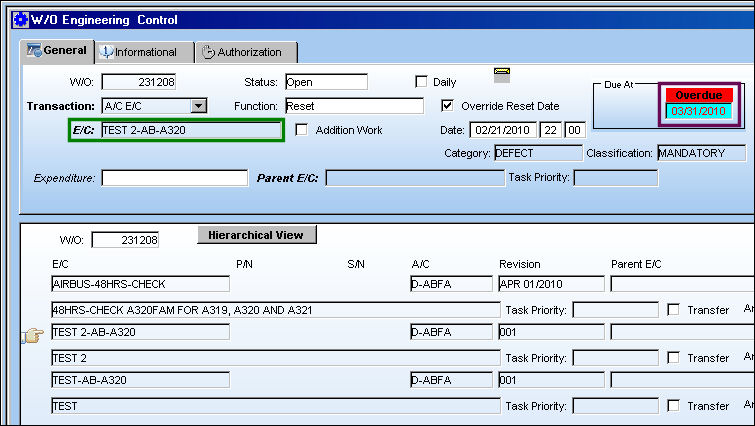The image size is (755, 426).
Task: Click revision 001 in TEST-AB-A320 row
Action: (551, 380)
